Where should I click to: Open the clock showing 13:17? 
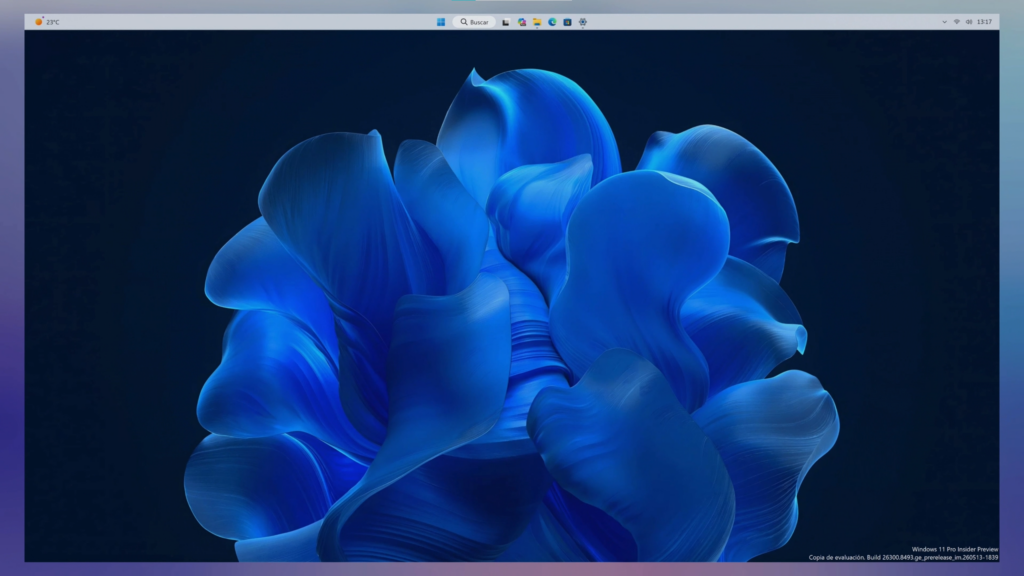tap(984, 22)
